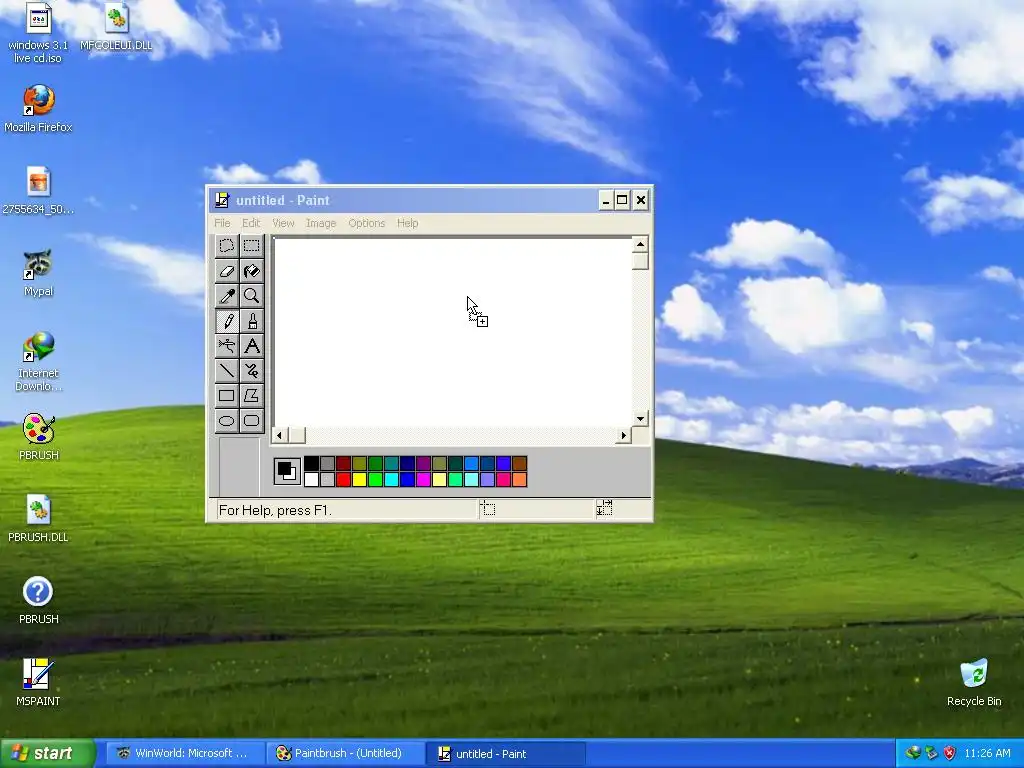
Task: Select the Recycle Bin icon
Action: (x=974, y=682)
